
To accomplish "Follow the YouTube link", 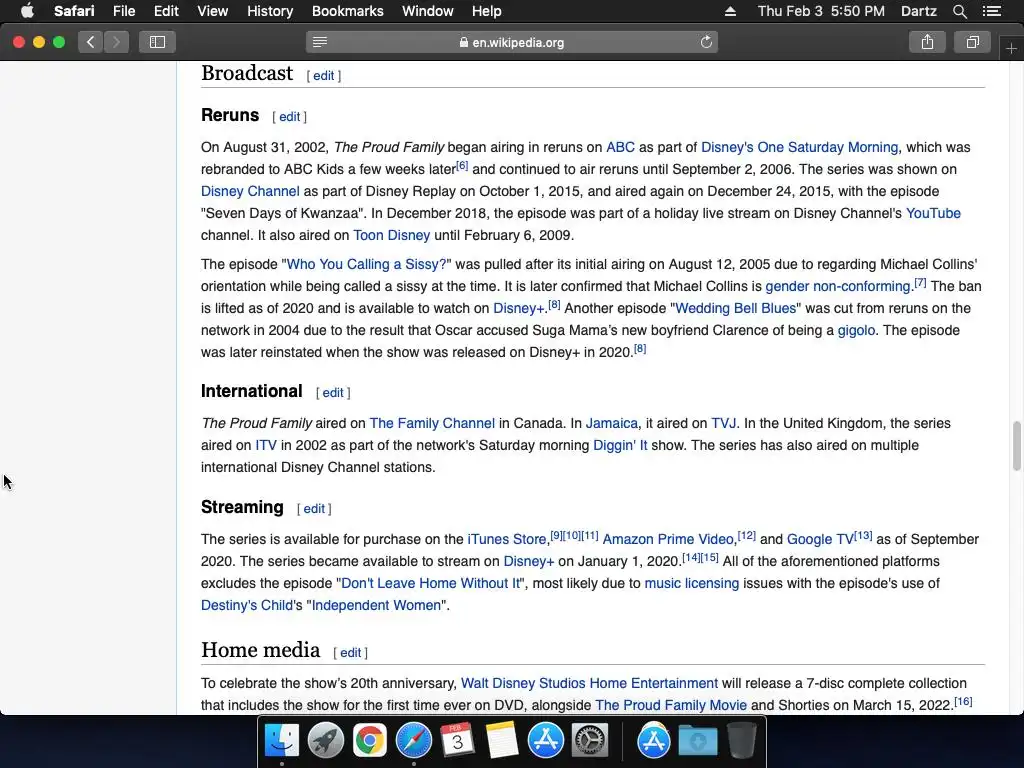I will (933, 214).
